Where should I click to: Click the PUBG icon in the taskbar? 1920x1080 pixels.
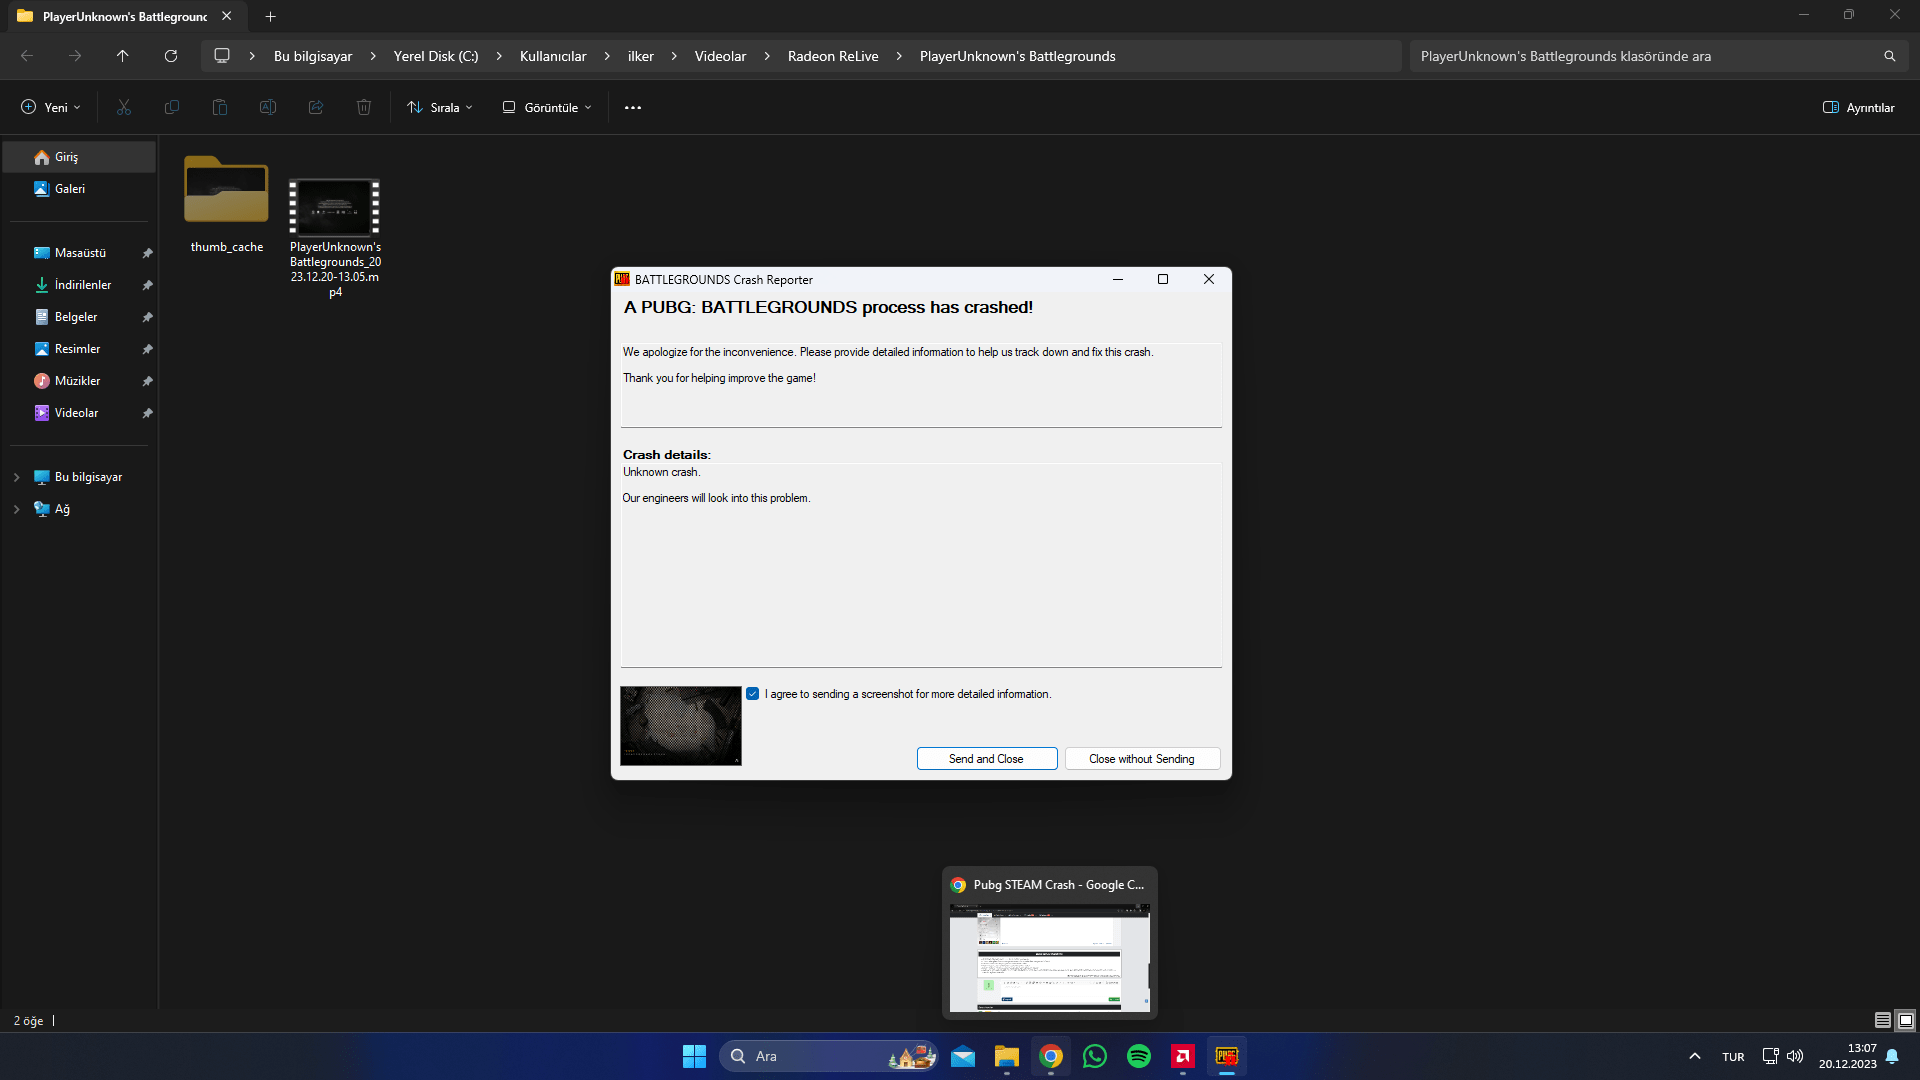1227,1056
